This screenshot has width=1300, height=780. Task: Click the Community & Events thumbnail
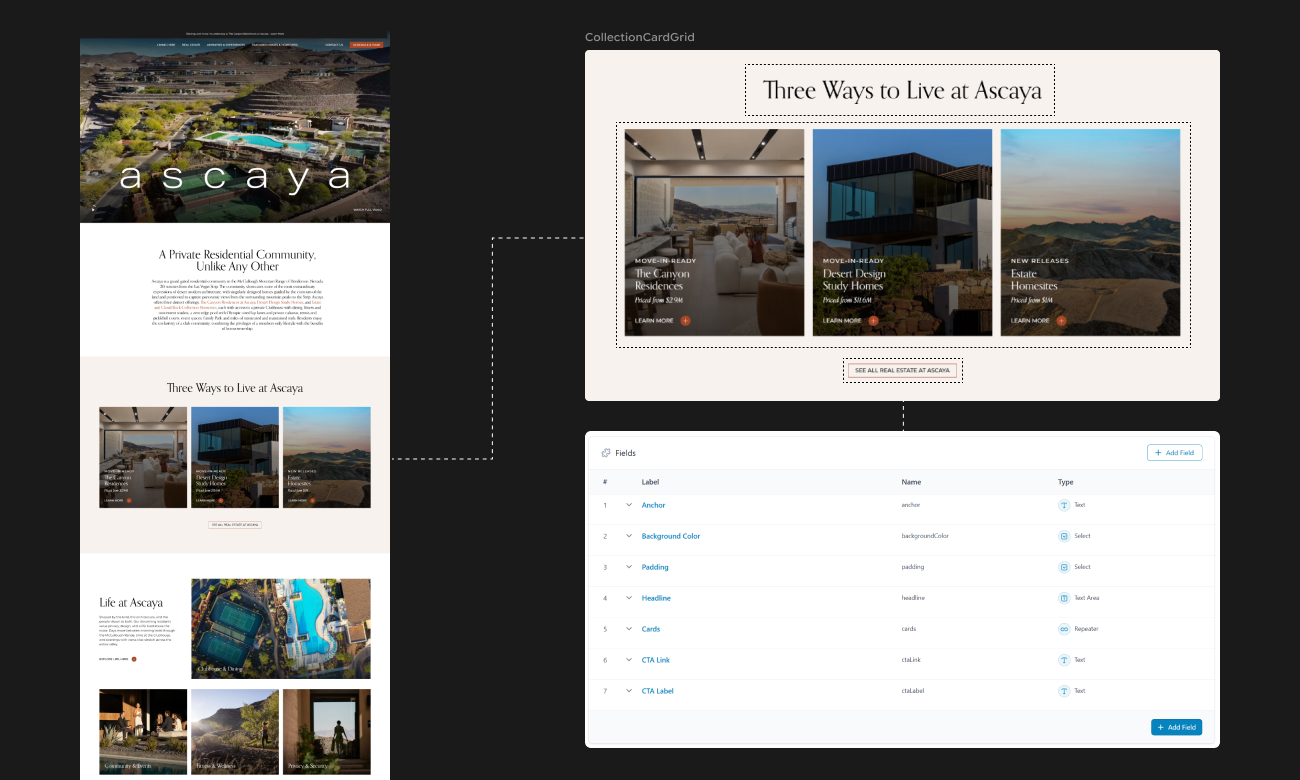click(x=143, y=732)
